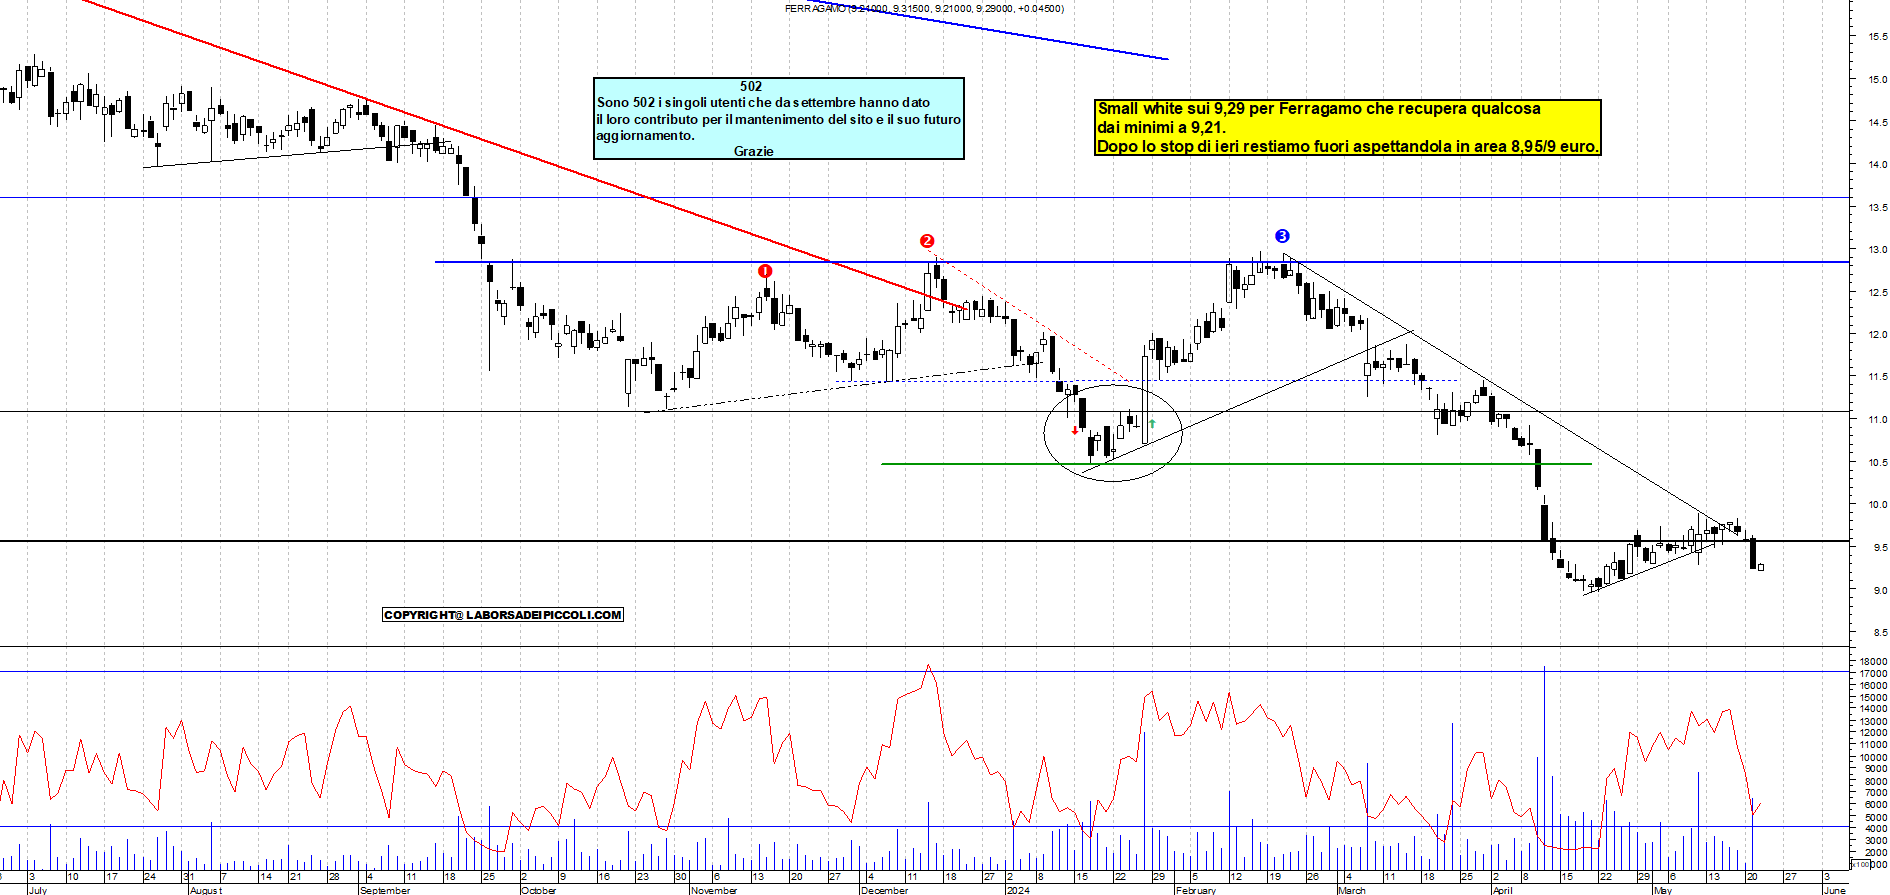Click the September month label on time axis

(x=385, y=890)
